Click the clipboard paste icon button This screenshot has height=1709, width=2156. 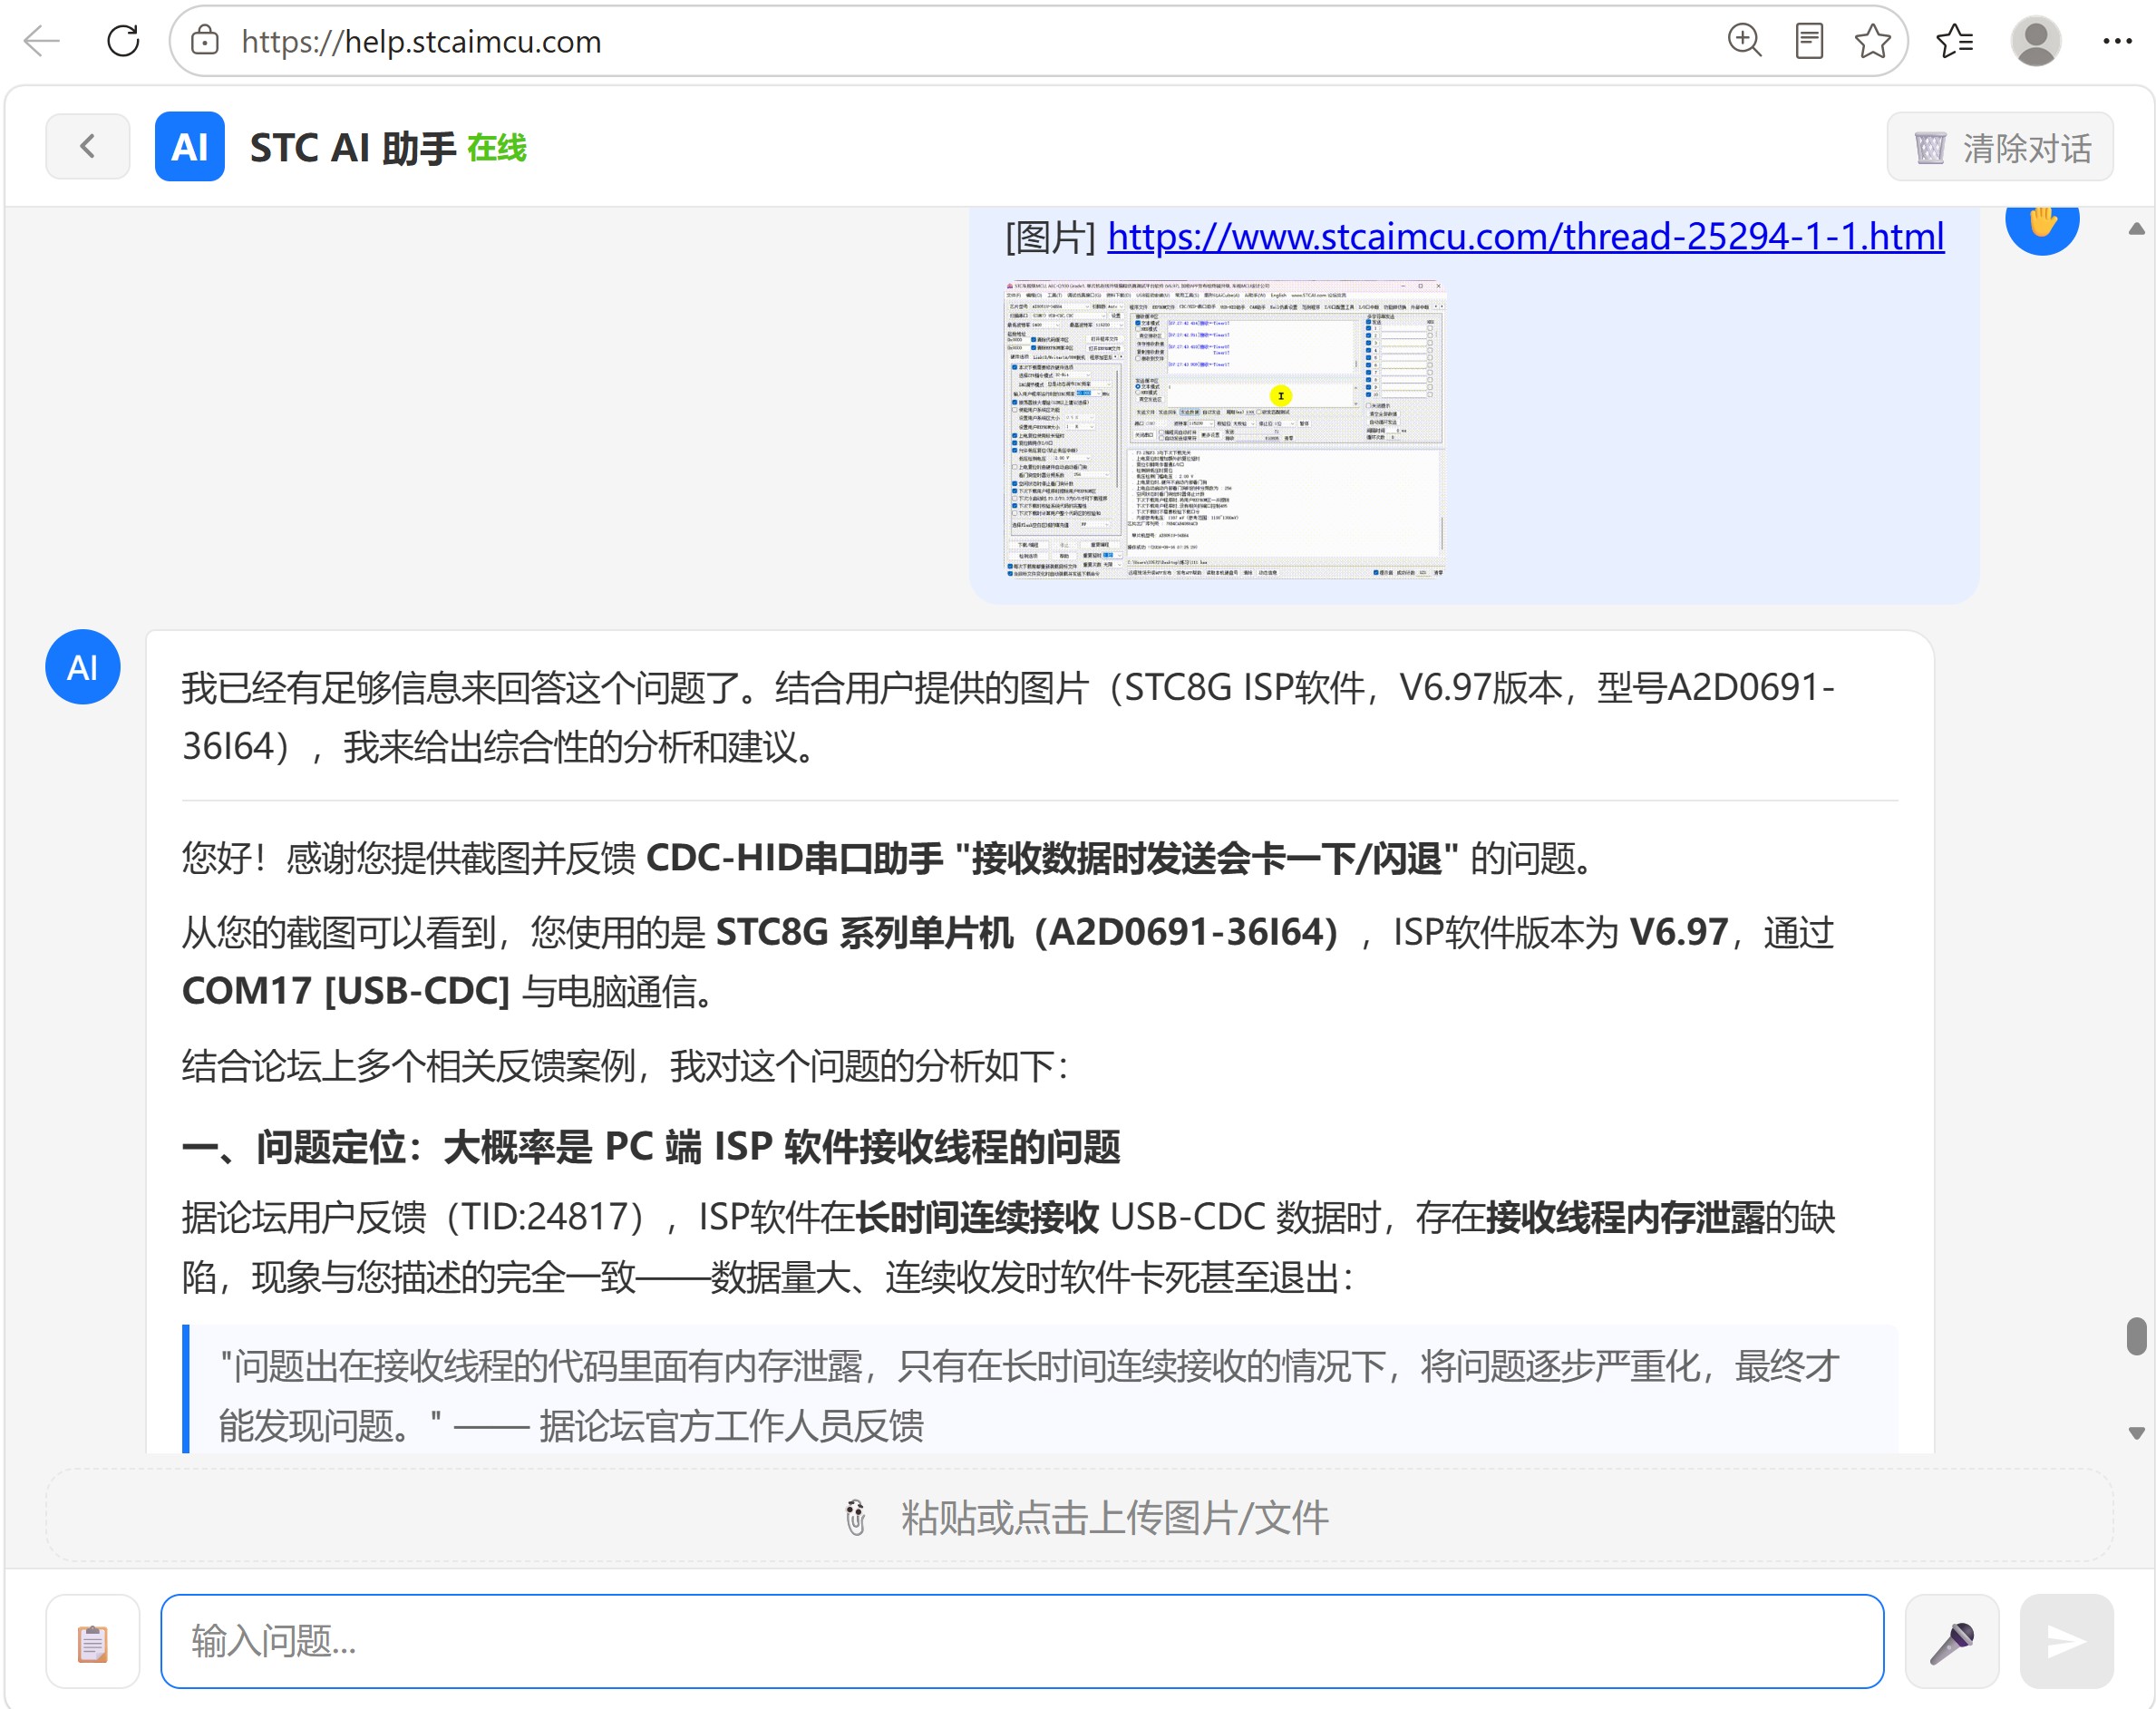click(93, 1641)
